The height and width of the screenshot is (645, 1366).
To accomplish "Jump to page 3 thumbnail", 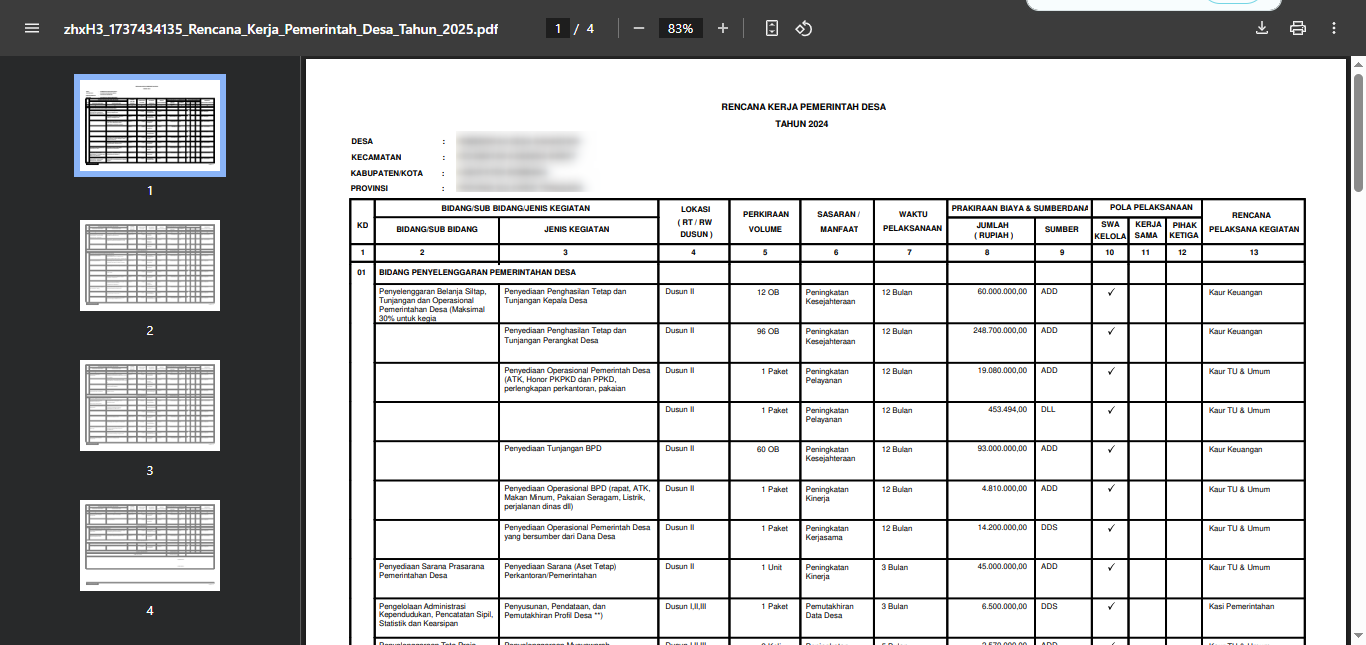I will pyautogui.click(x=150, y=406).
